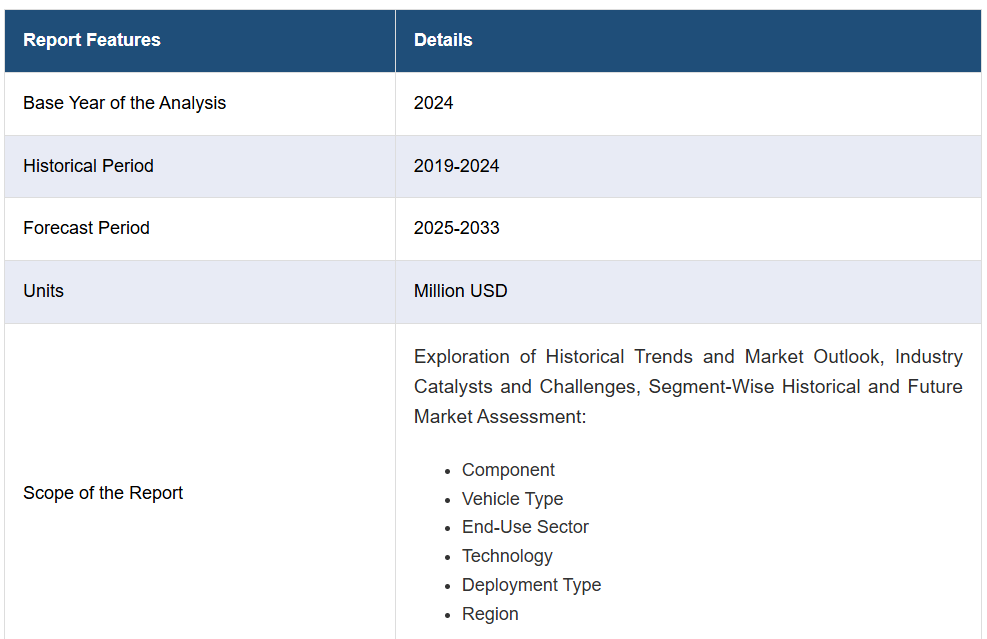Click the Region bullet item
Viewport: 987px width, 639px height.
pyautogui.click(x=490, y=614)
